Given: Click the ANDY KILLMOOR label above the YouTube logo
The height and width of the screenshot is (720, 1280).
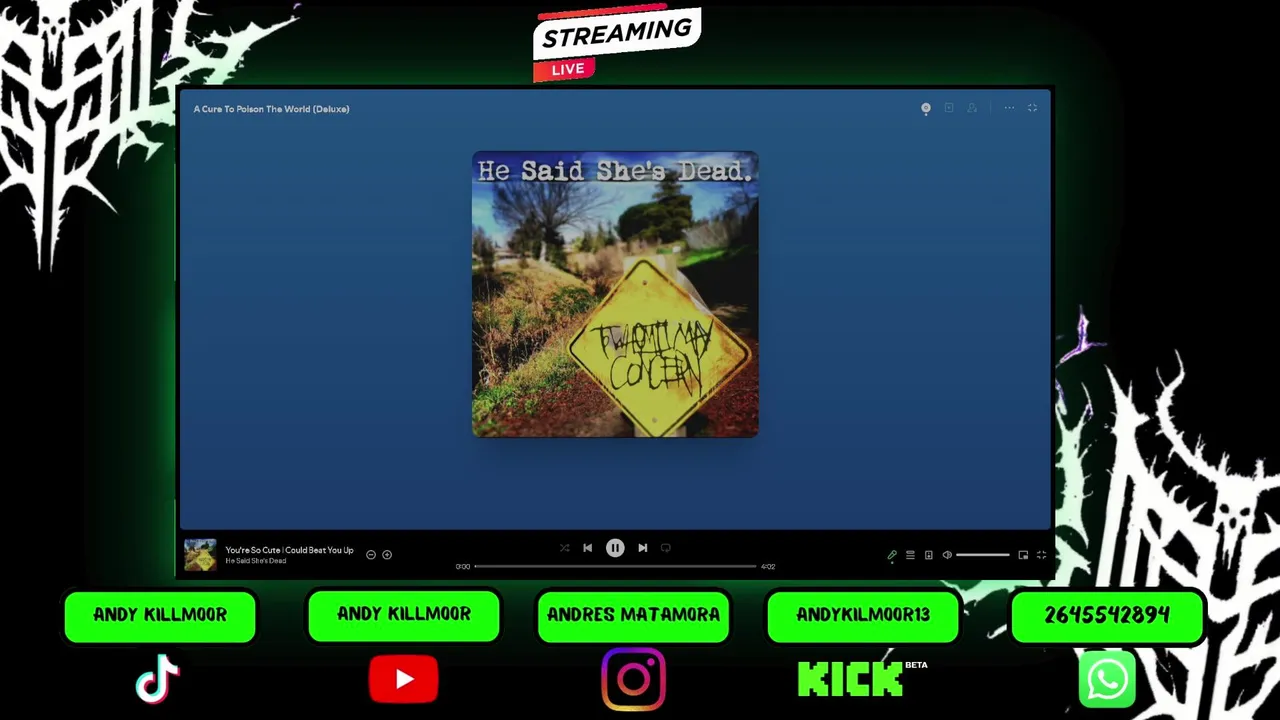Looking at the screenshot, I should point(404,614).
